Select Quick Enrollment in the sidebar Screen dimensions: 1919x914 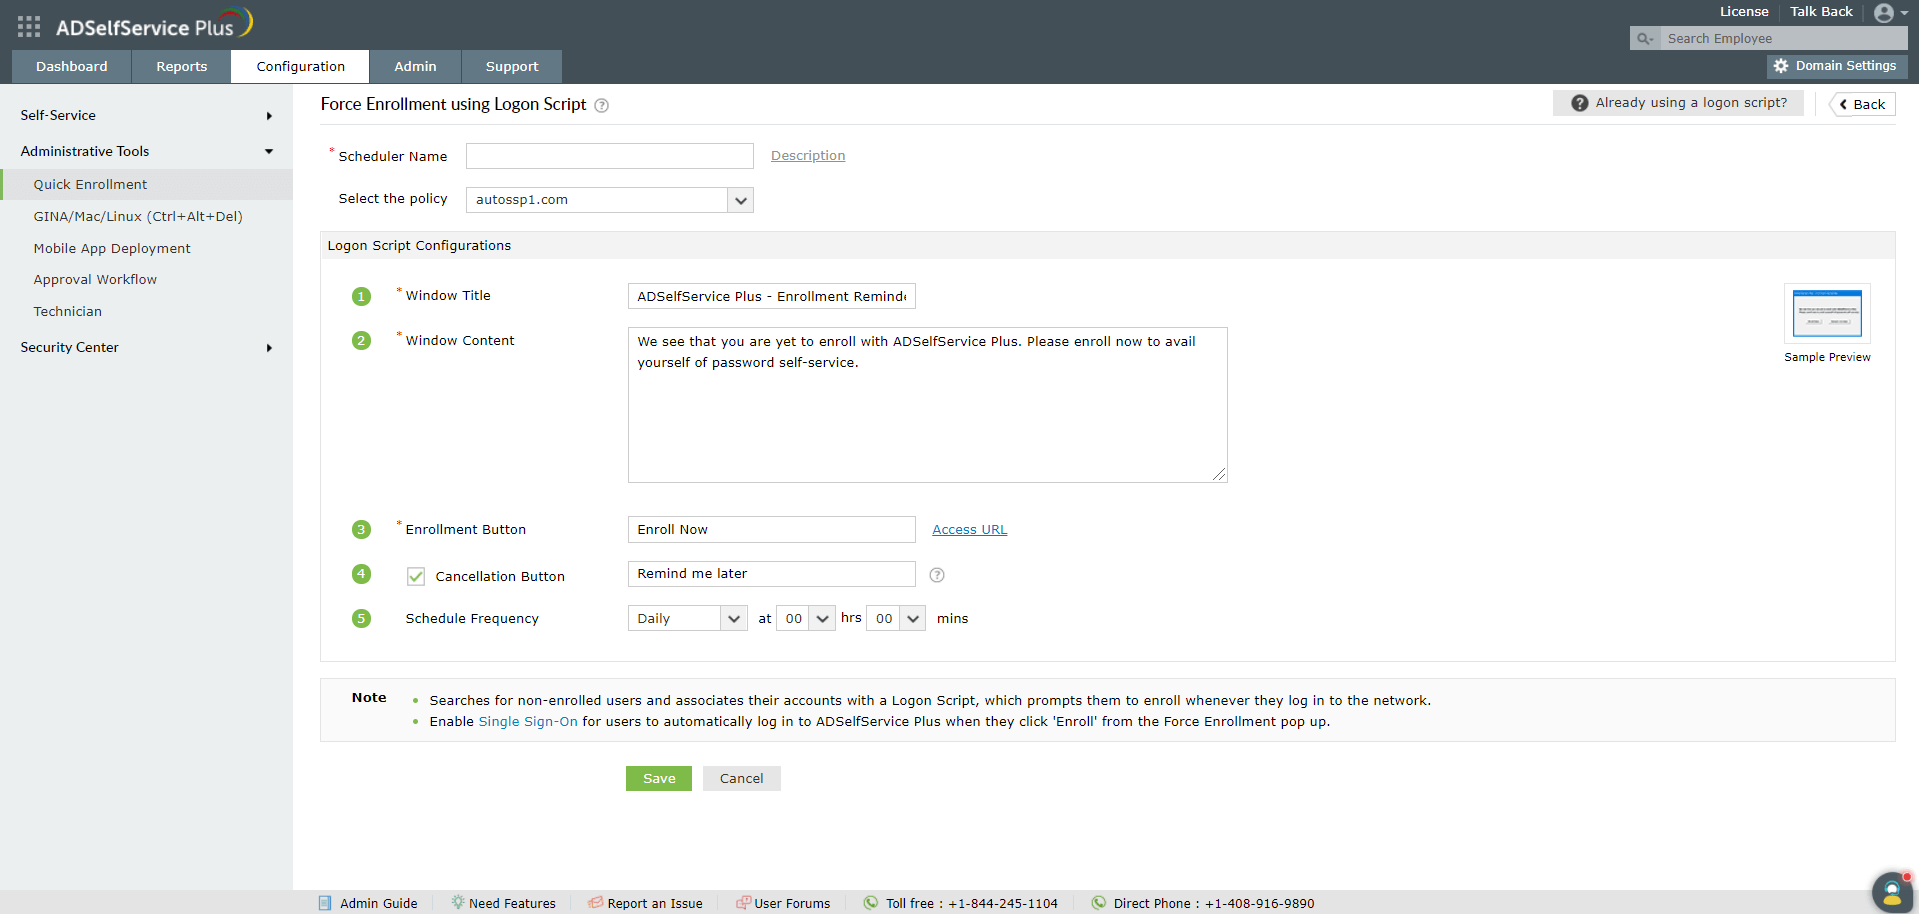tap(146, 185)
